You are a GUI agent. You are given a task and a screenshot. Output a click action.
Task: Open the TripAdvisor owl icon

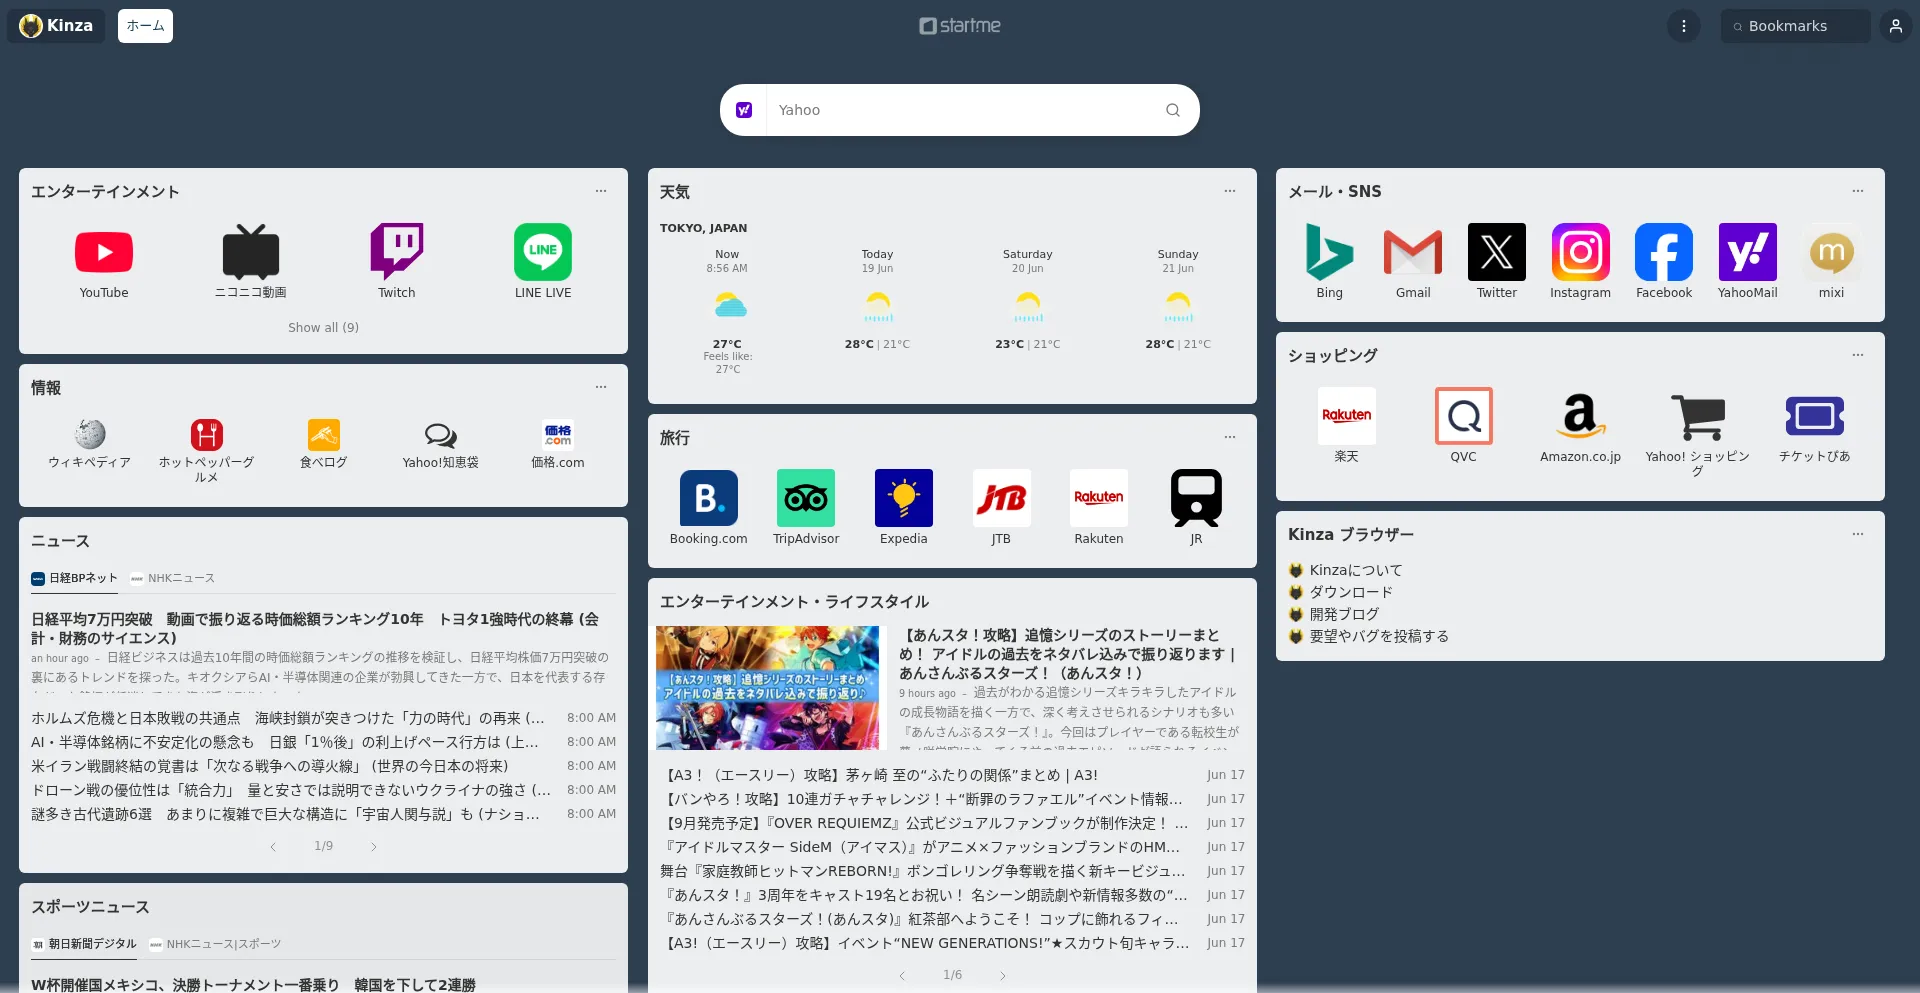click(806, 498)
